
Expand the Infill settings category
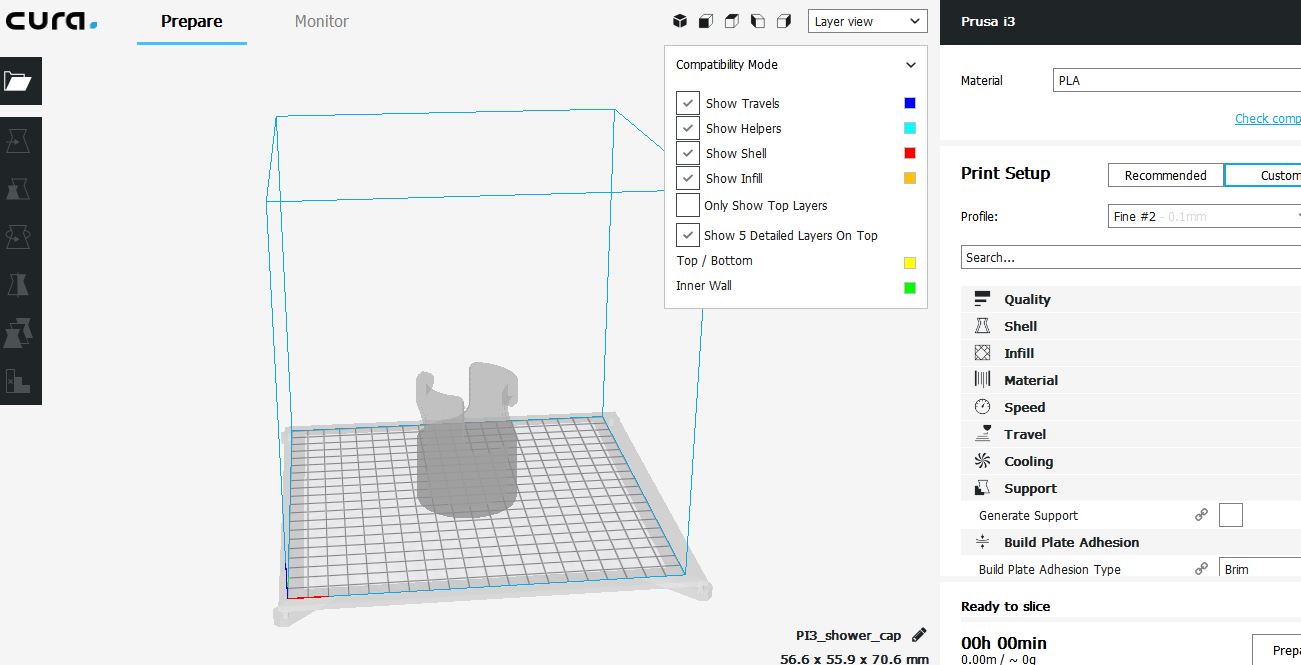pos(1019,353)
